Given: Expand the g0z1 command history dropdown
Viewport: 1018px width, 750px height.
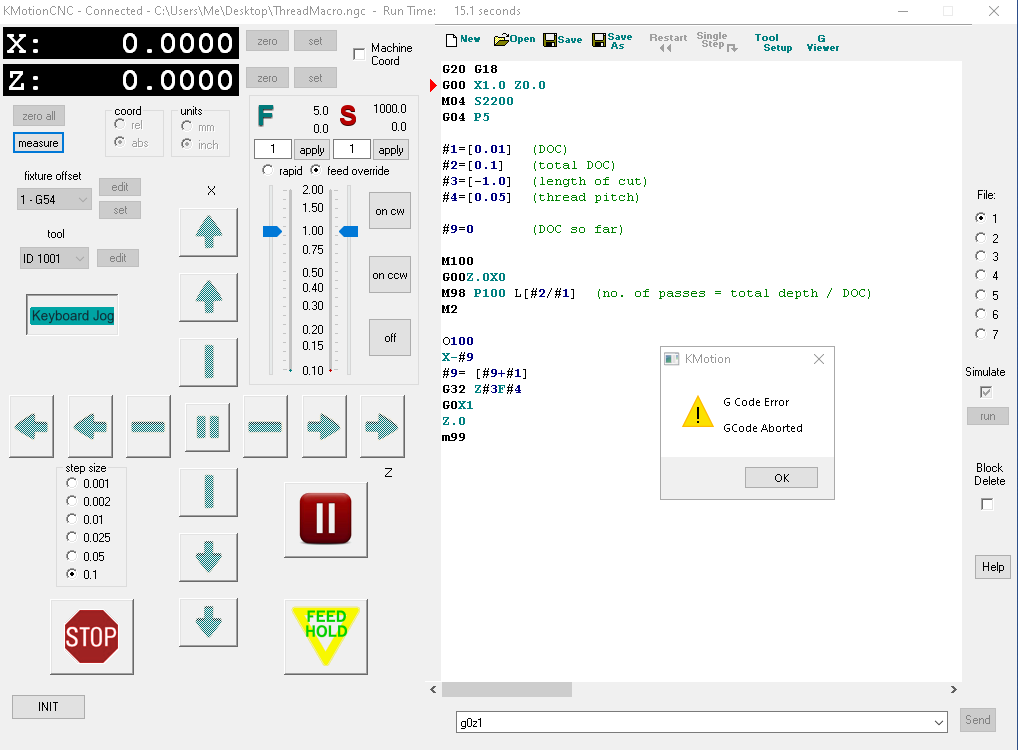Looking at the screenshot, I should tap(937, 721).
